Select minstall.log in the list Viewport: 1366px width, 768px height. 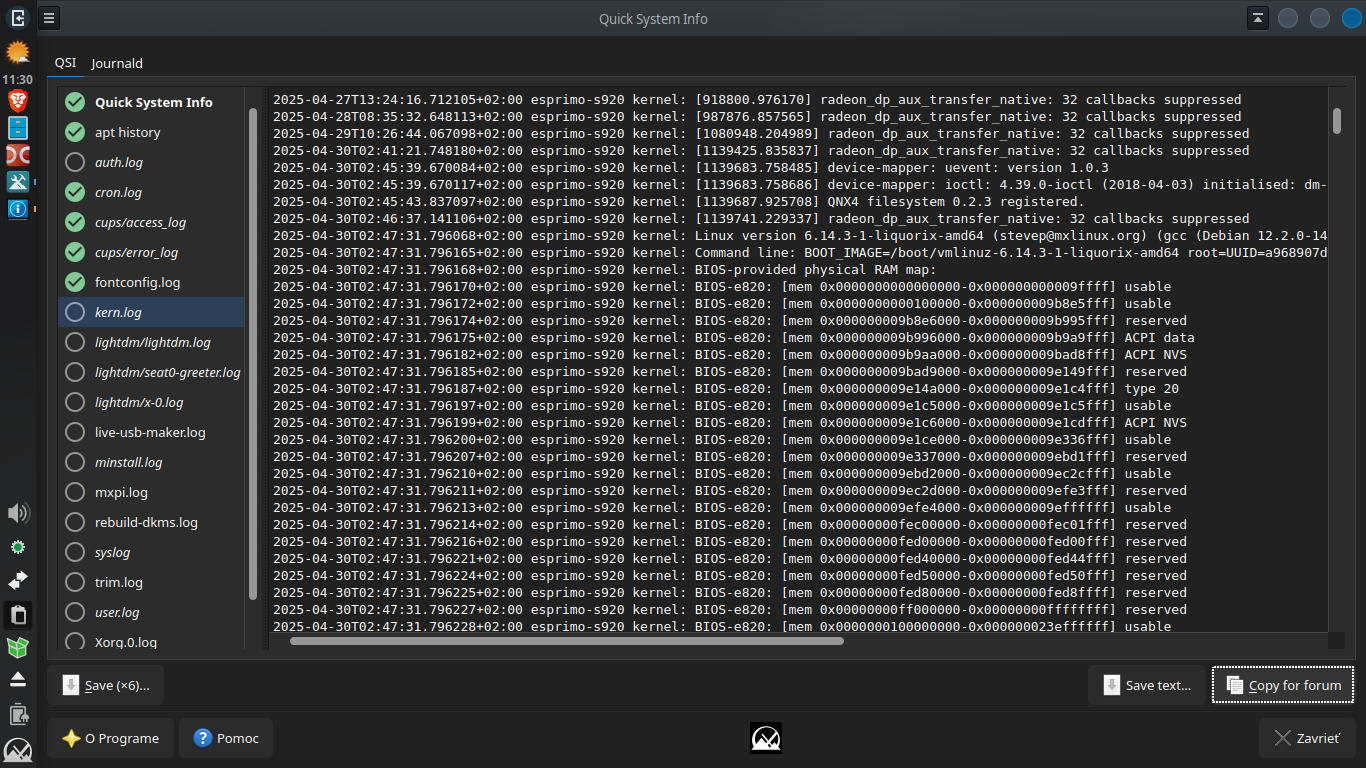tap(151, 462)
